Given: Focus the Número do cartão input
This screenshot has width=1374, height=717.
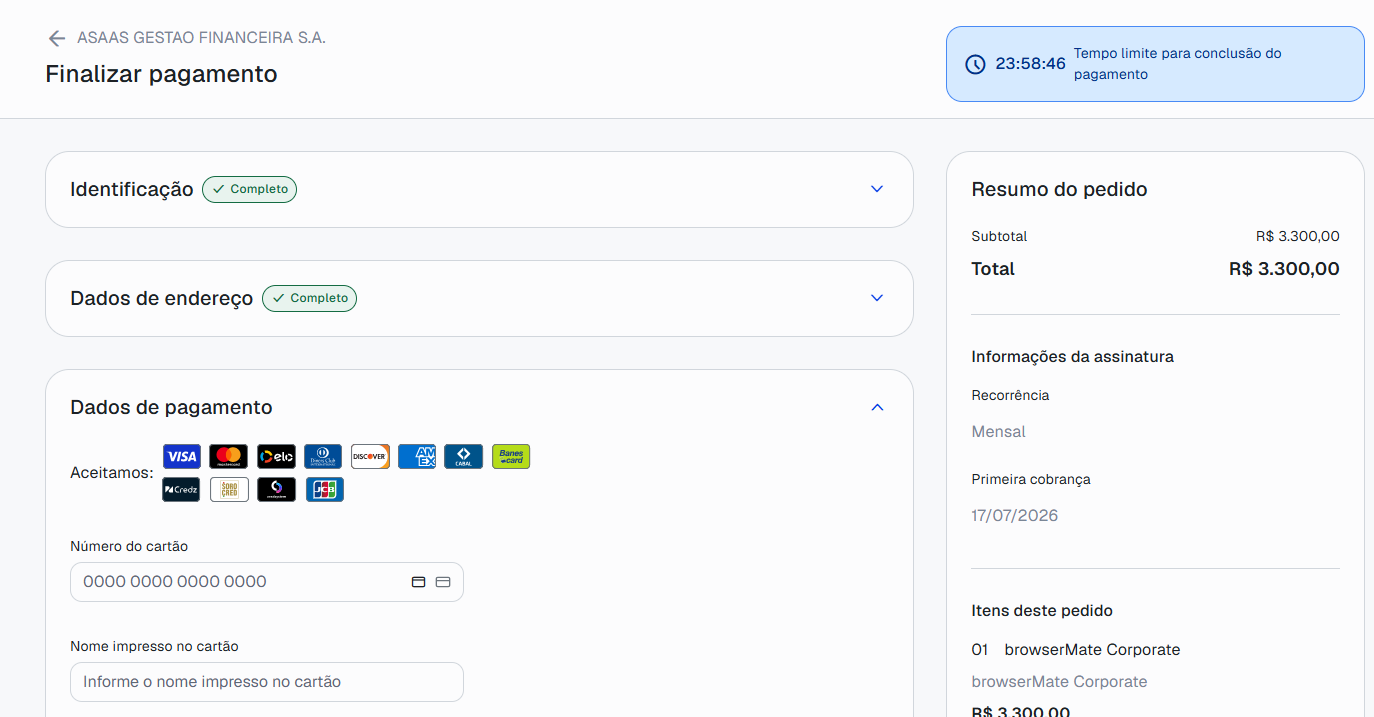Looking at the screenshot, I should point(267,582).
